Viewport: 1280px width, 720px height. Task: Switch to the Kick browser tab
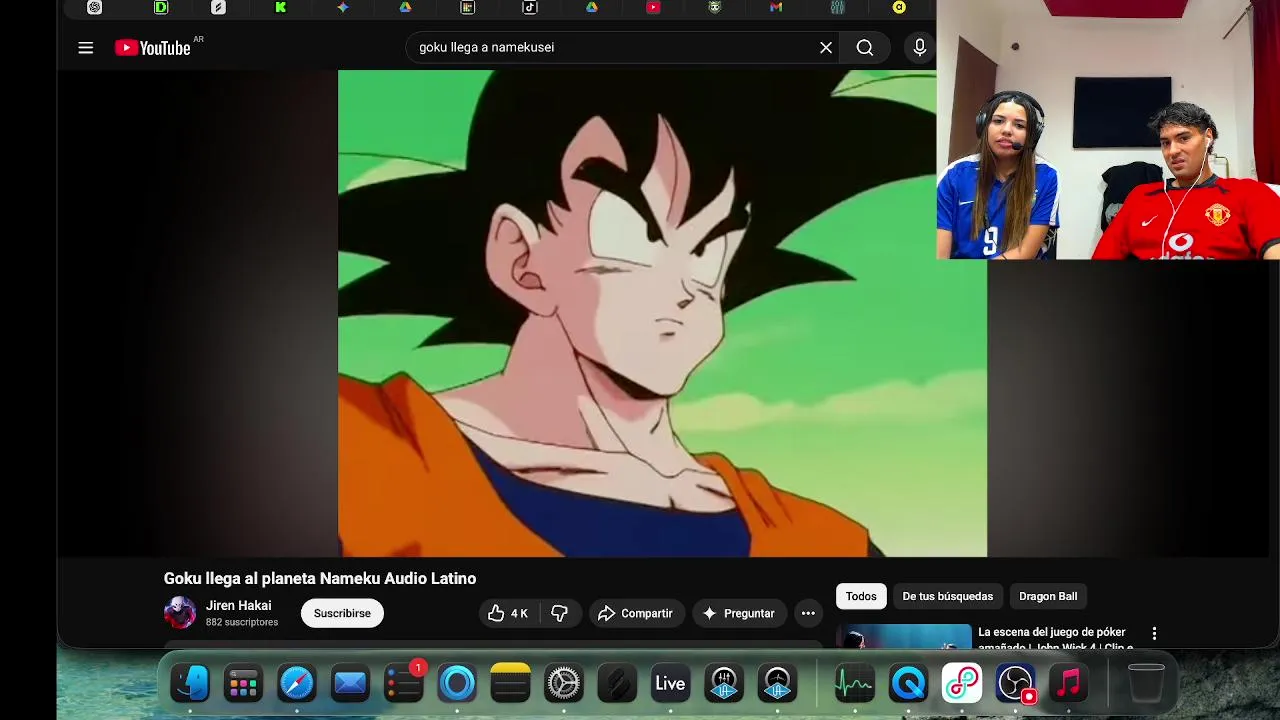tap(280, 7)
